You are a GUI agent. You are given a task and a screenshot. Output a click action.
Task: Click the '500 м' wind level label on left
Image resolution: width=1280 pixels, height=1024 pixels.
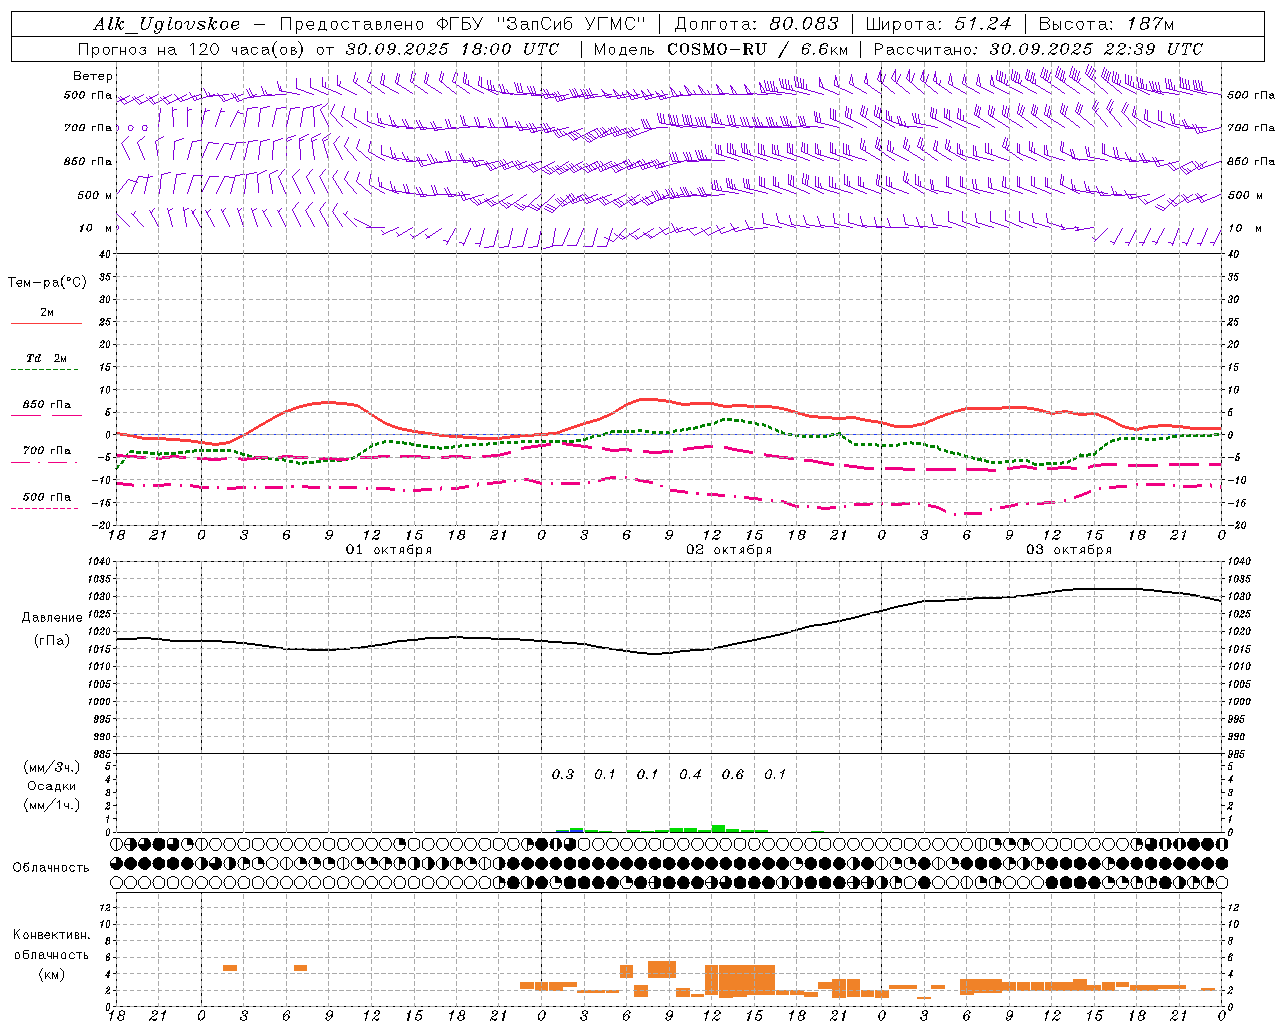click(95, 195)
